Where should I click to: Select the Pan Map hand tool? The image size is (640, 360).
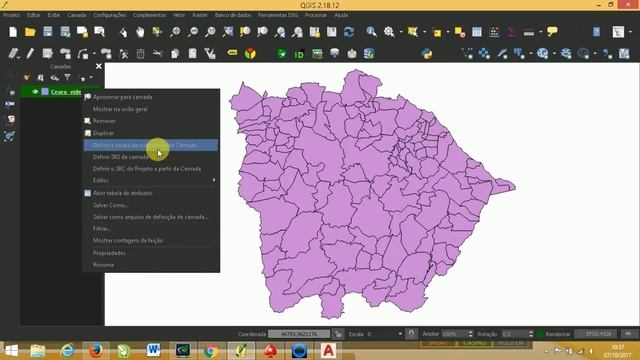point(140,32)
